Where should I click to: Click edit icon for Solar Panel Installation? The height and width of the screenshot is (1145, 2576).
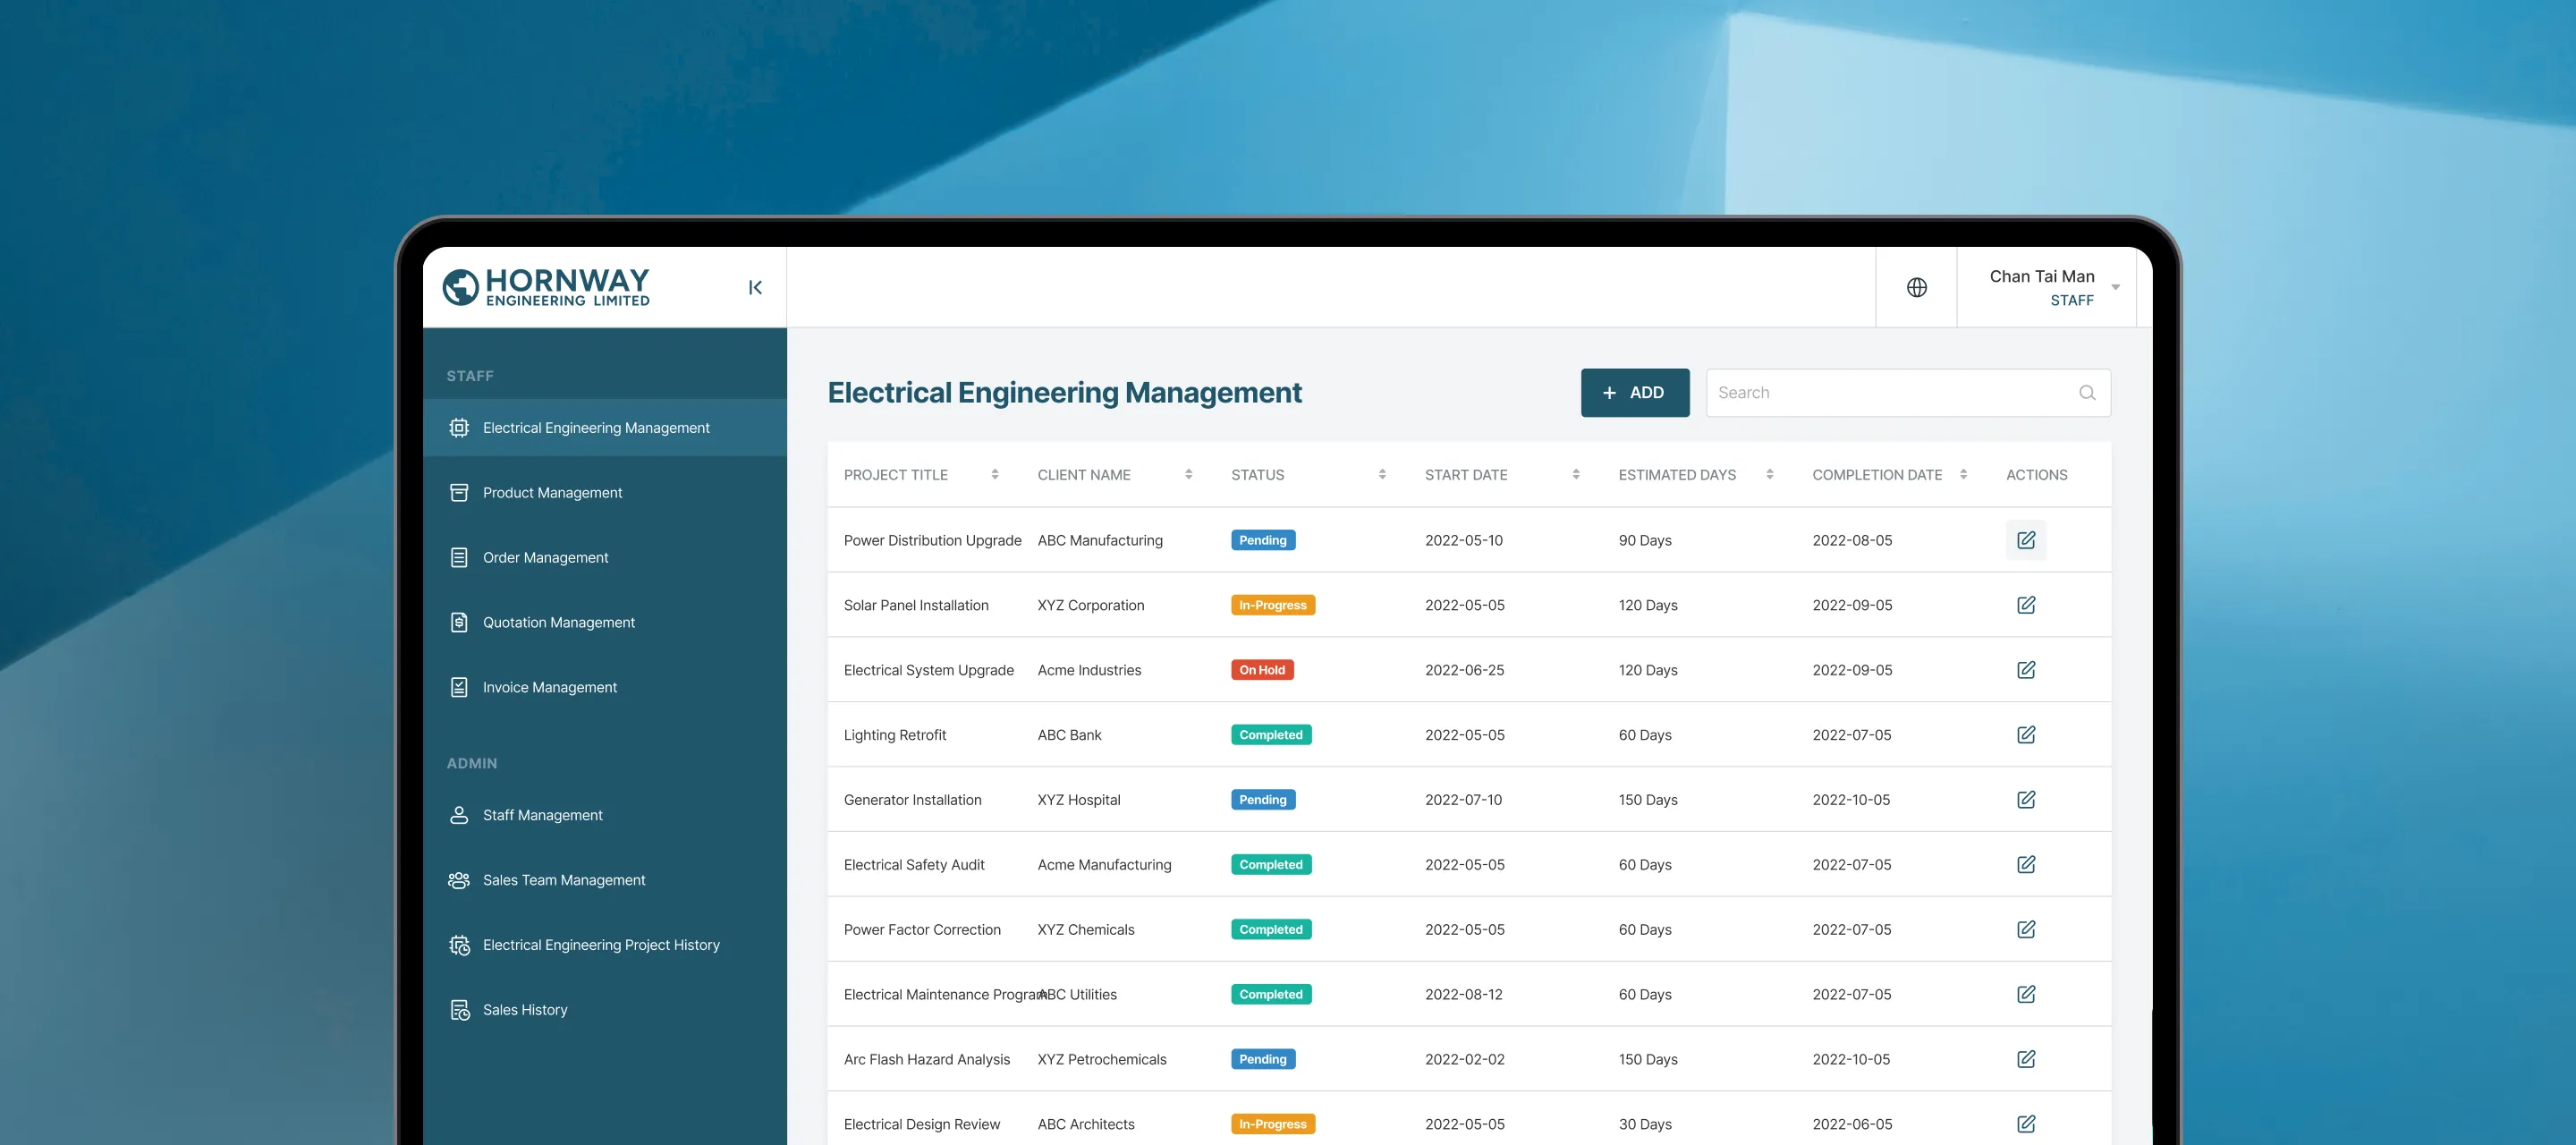click(x=2025, y=605)
